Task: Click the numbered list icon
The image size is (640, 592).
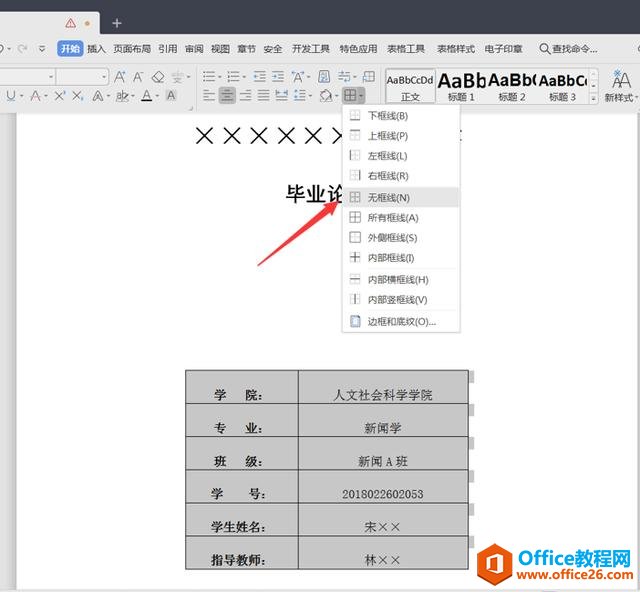Action: click(233, 76)
